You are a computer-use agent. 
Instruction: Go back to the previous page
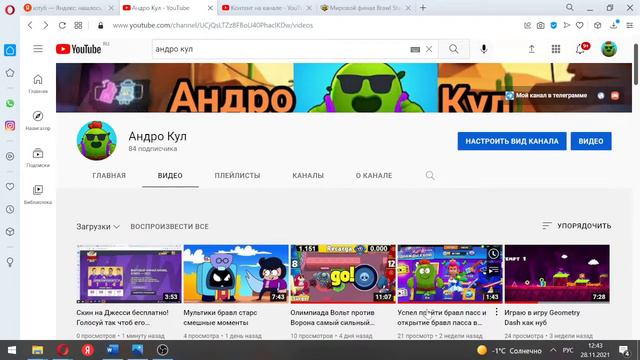click(30, 25)
